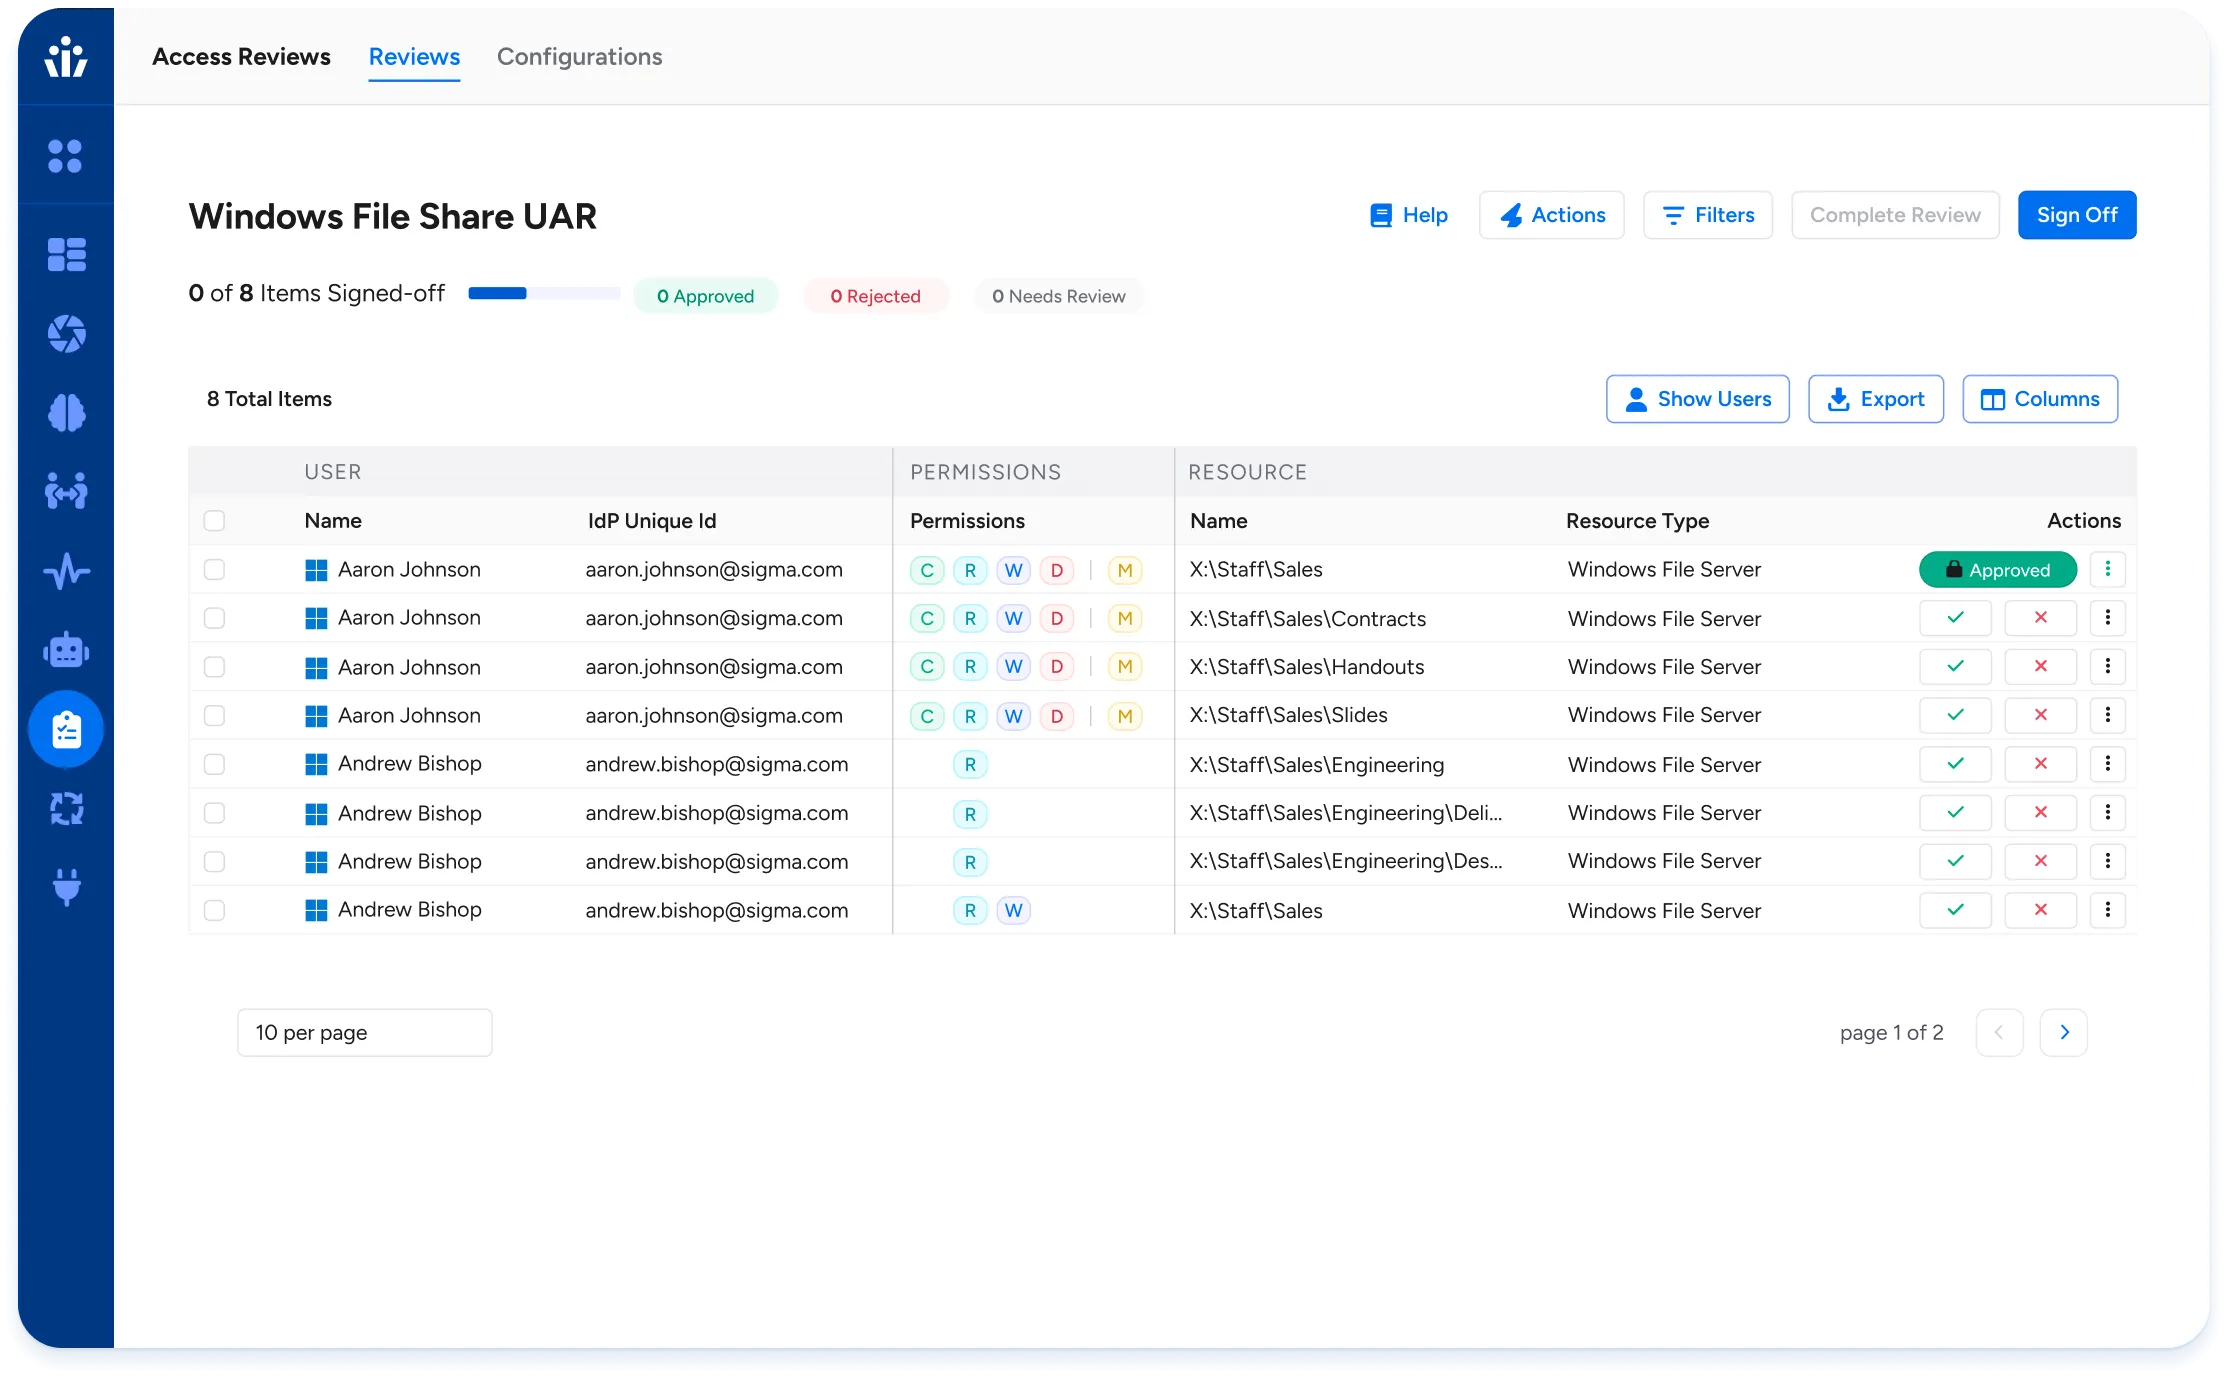Viewport: 2228px width, 1377px height.
Task: Click the Sign Off button
Action: pyautogui.click(x=2076, y=215)
